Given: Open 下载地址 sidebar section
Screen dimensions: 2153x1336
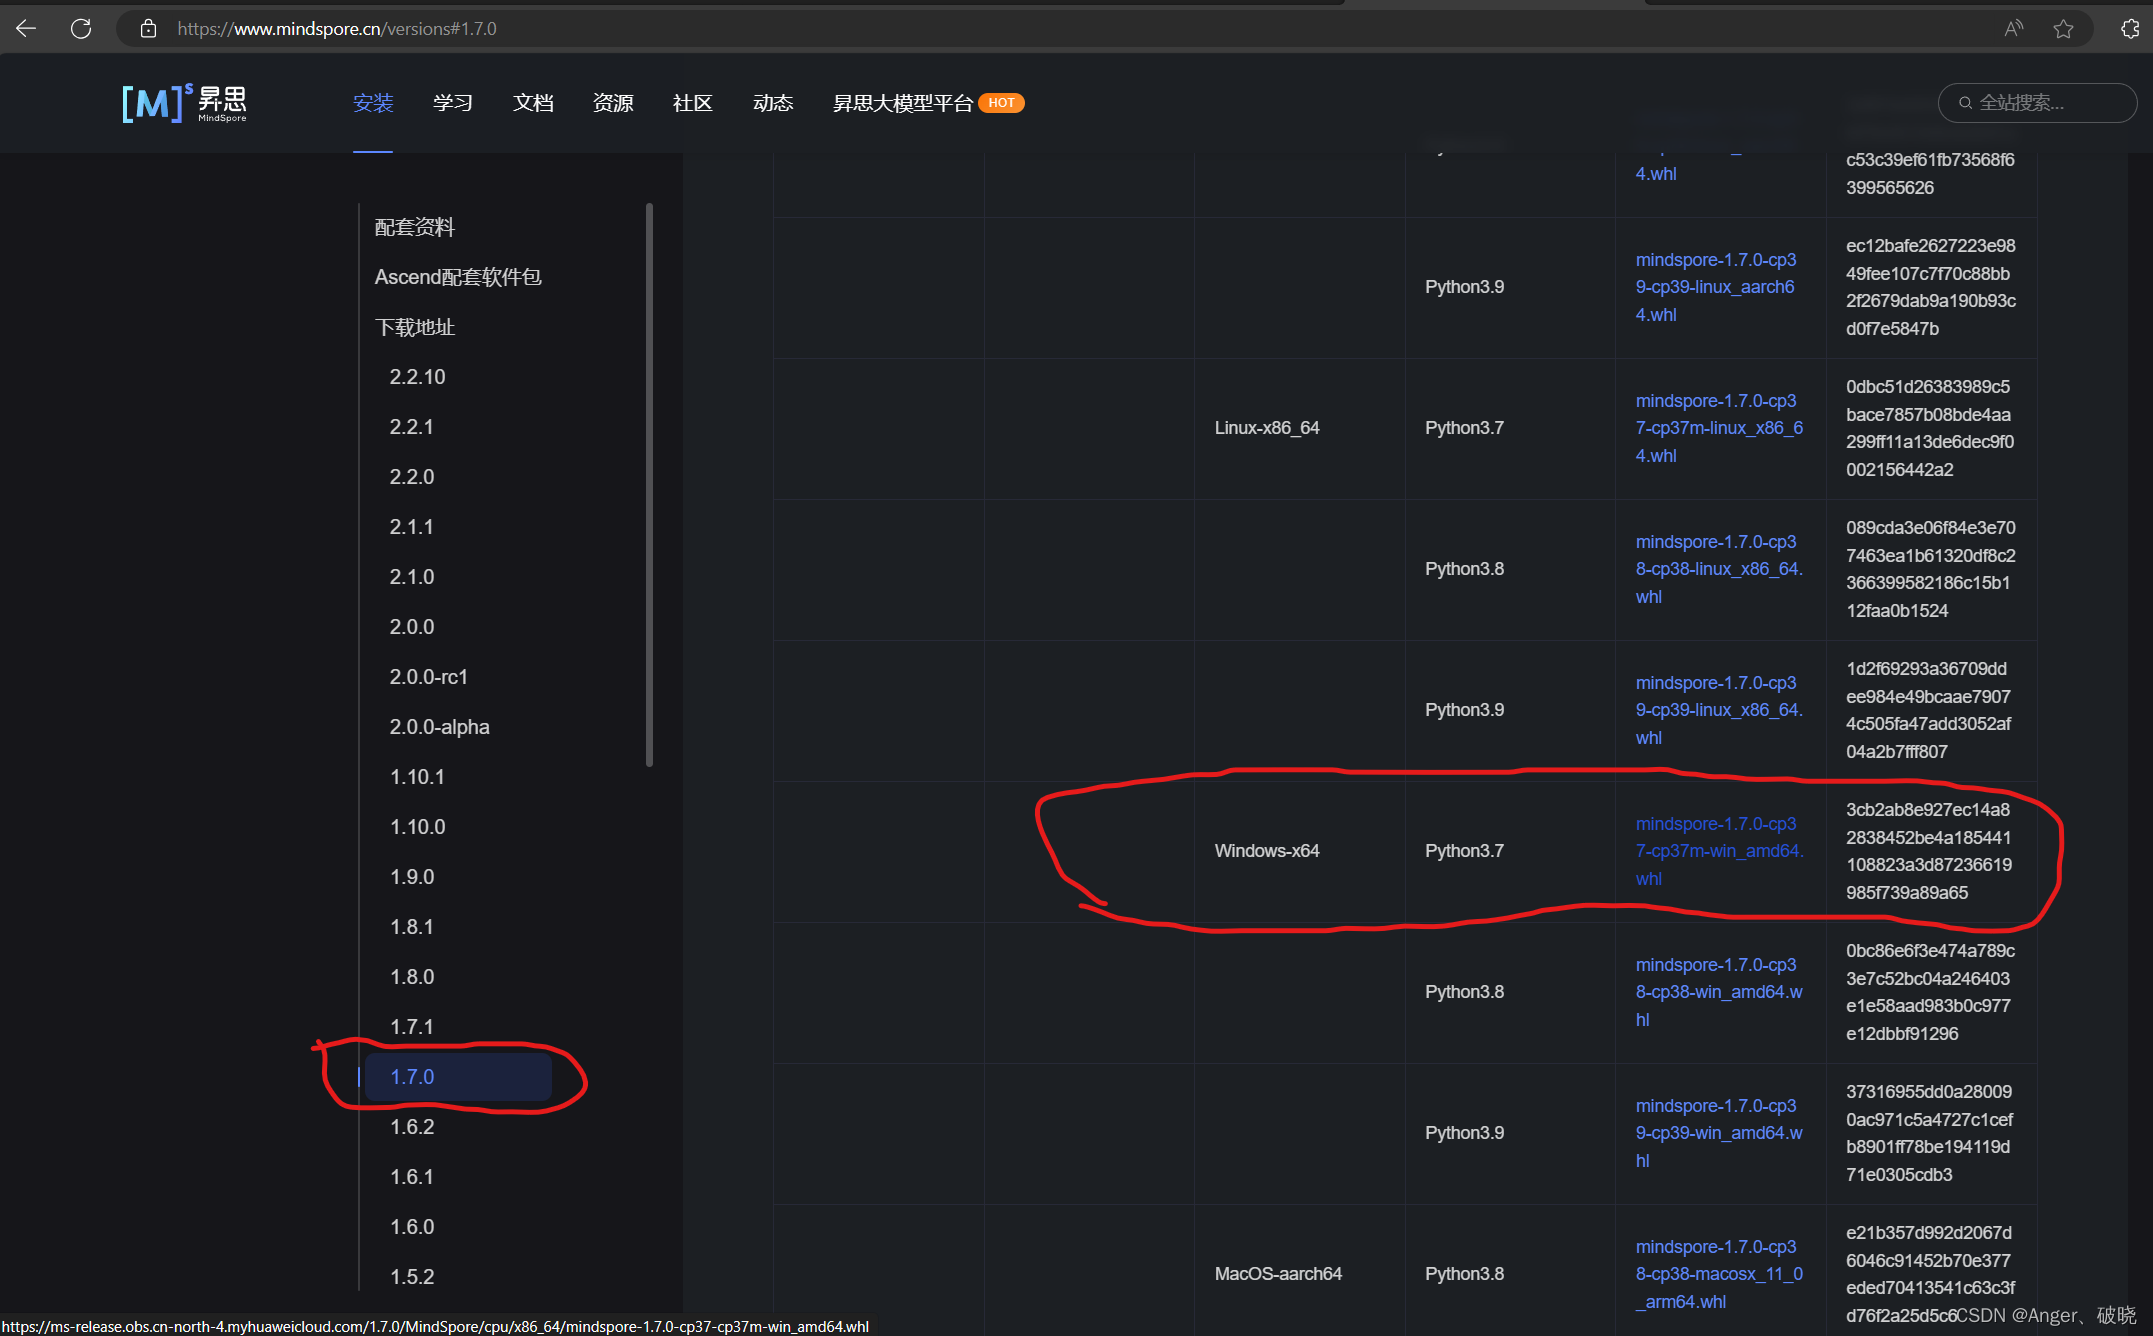Looking at the screenshot, I should pos(414,327).
